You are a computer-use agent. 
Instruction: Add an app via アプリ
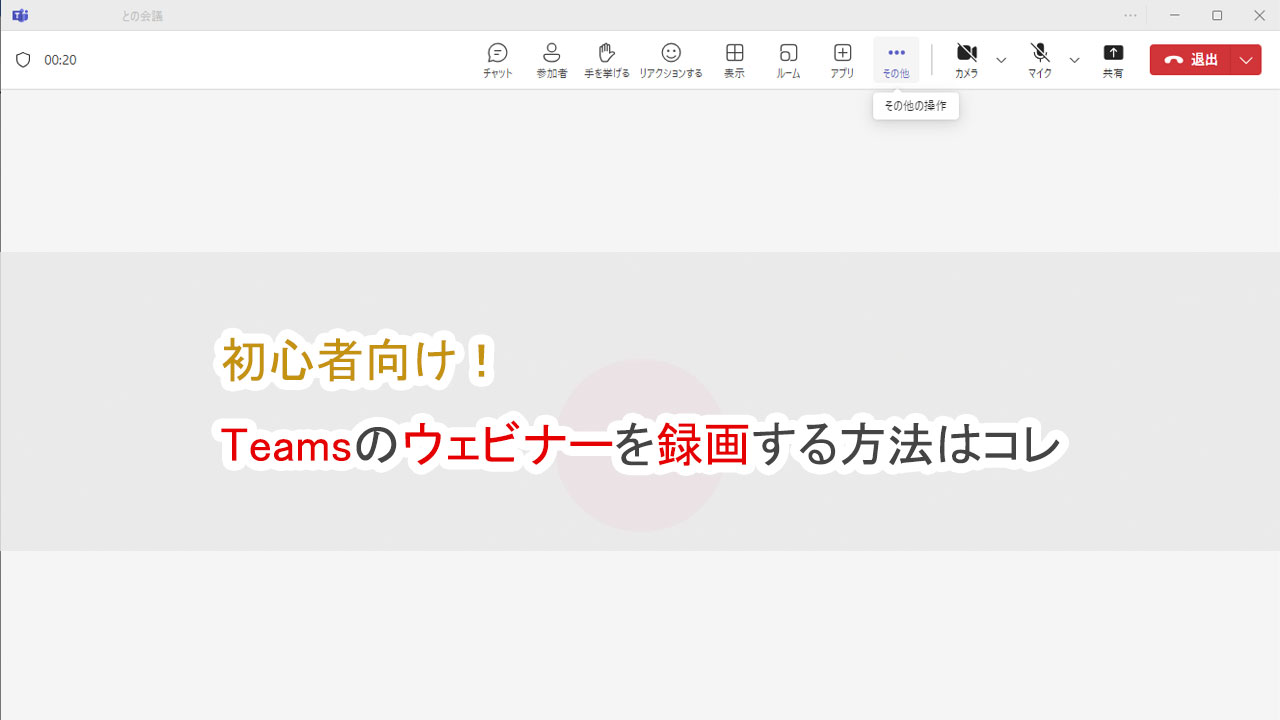click(x=842, y=59)
